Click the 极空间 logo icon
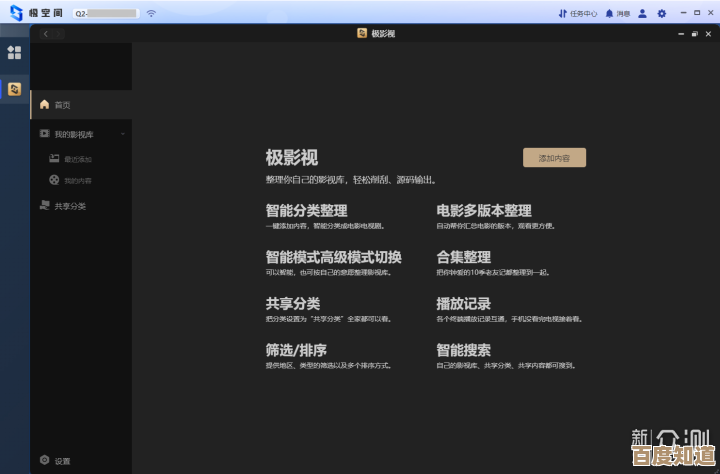The height and width of the screenshot is (474, 720). click(16, 13)
